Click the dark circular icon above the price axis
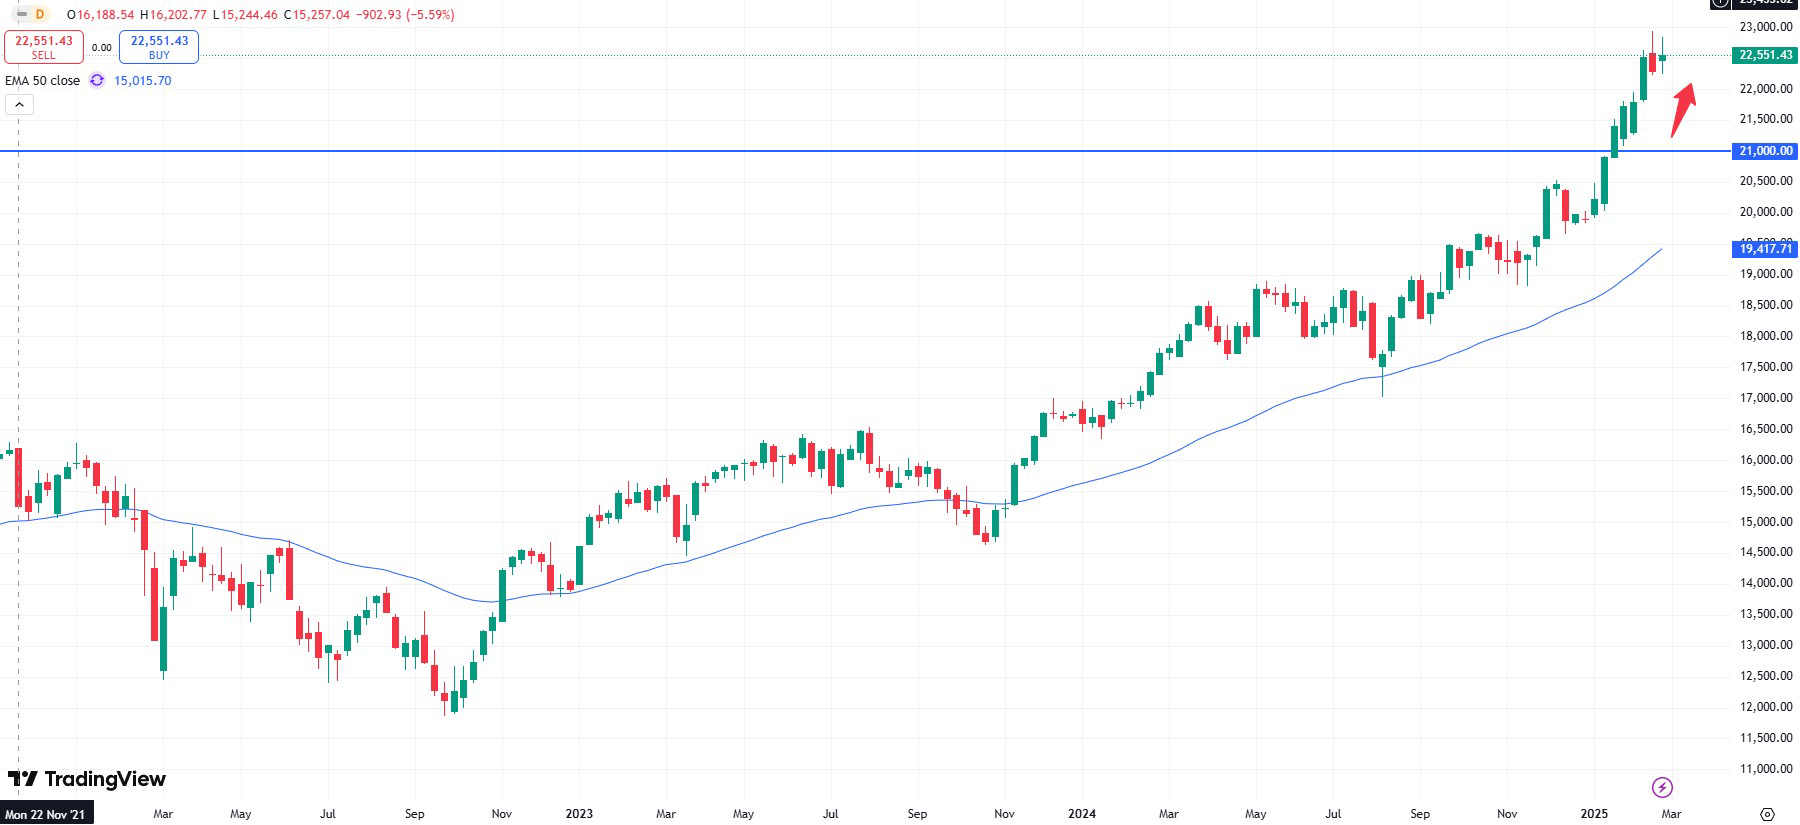1800x825 pixels. (x=1719, y=3)
